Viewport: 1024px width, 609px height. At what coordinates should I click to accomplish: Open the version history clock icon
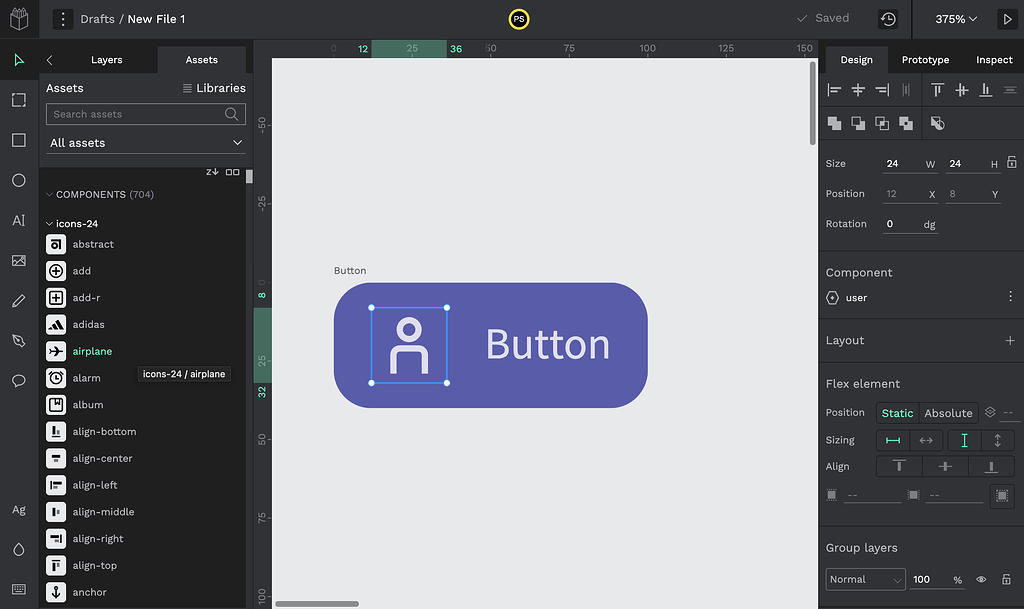887,19
